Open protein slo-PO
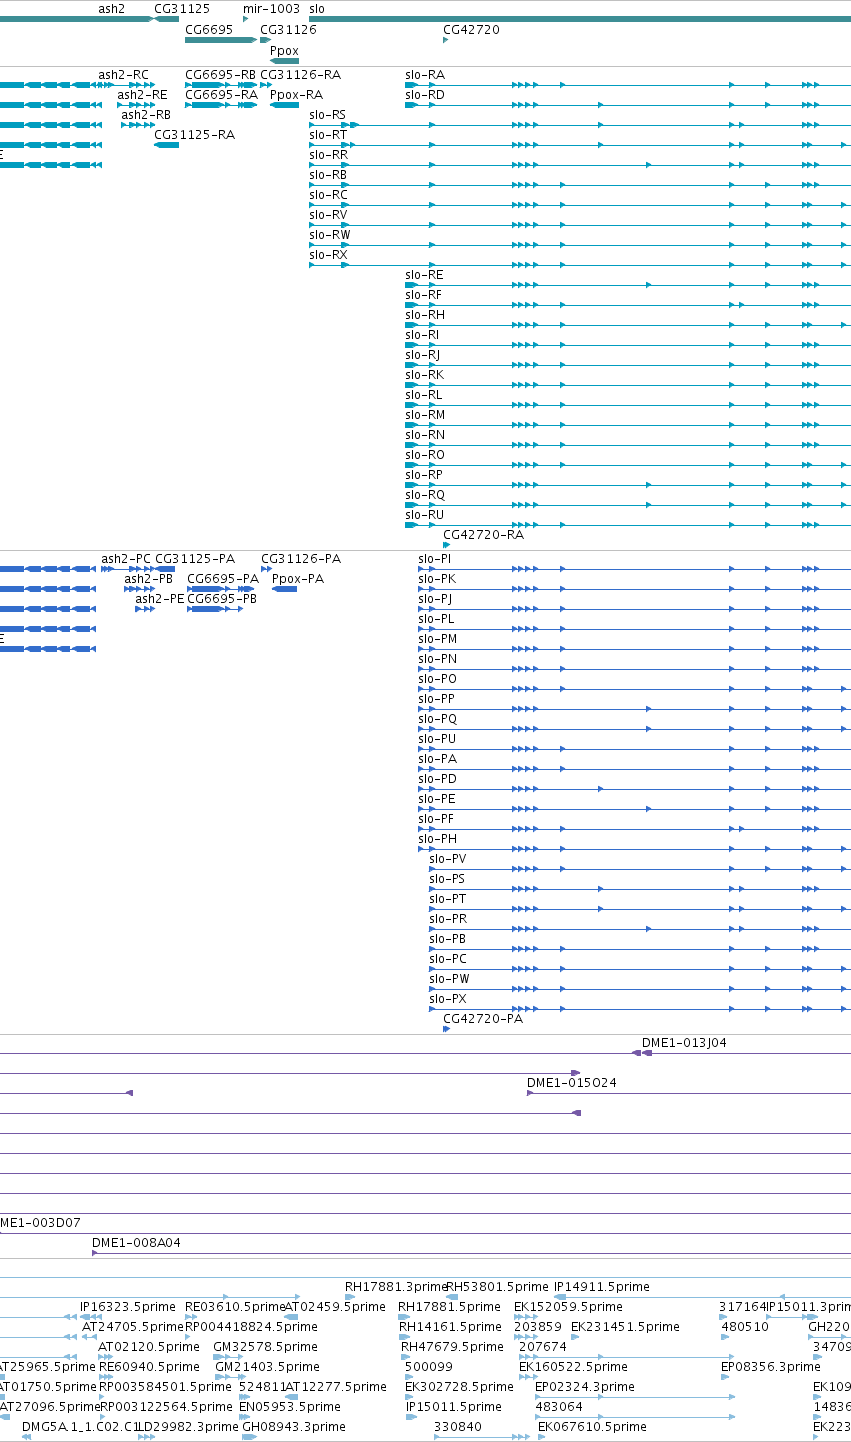 (x=437, y=679)
